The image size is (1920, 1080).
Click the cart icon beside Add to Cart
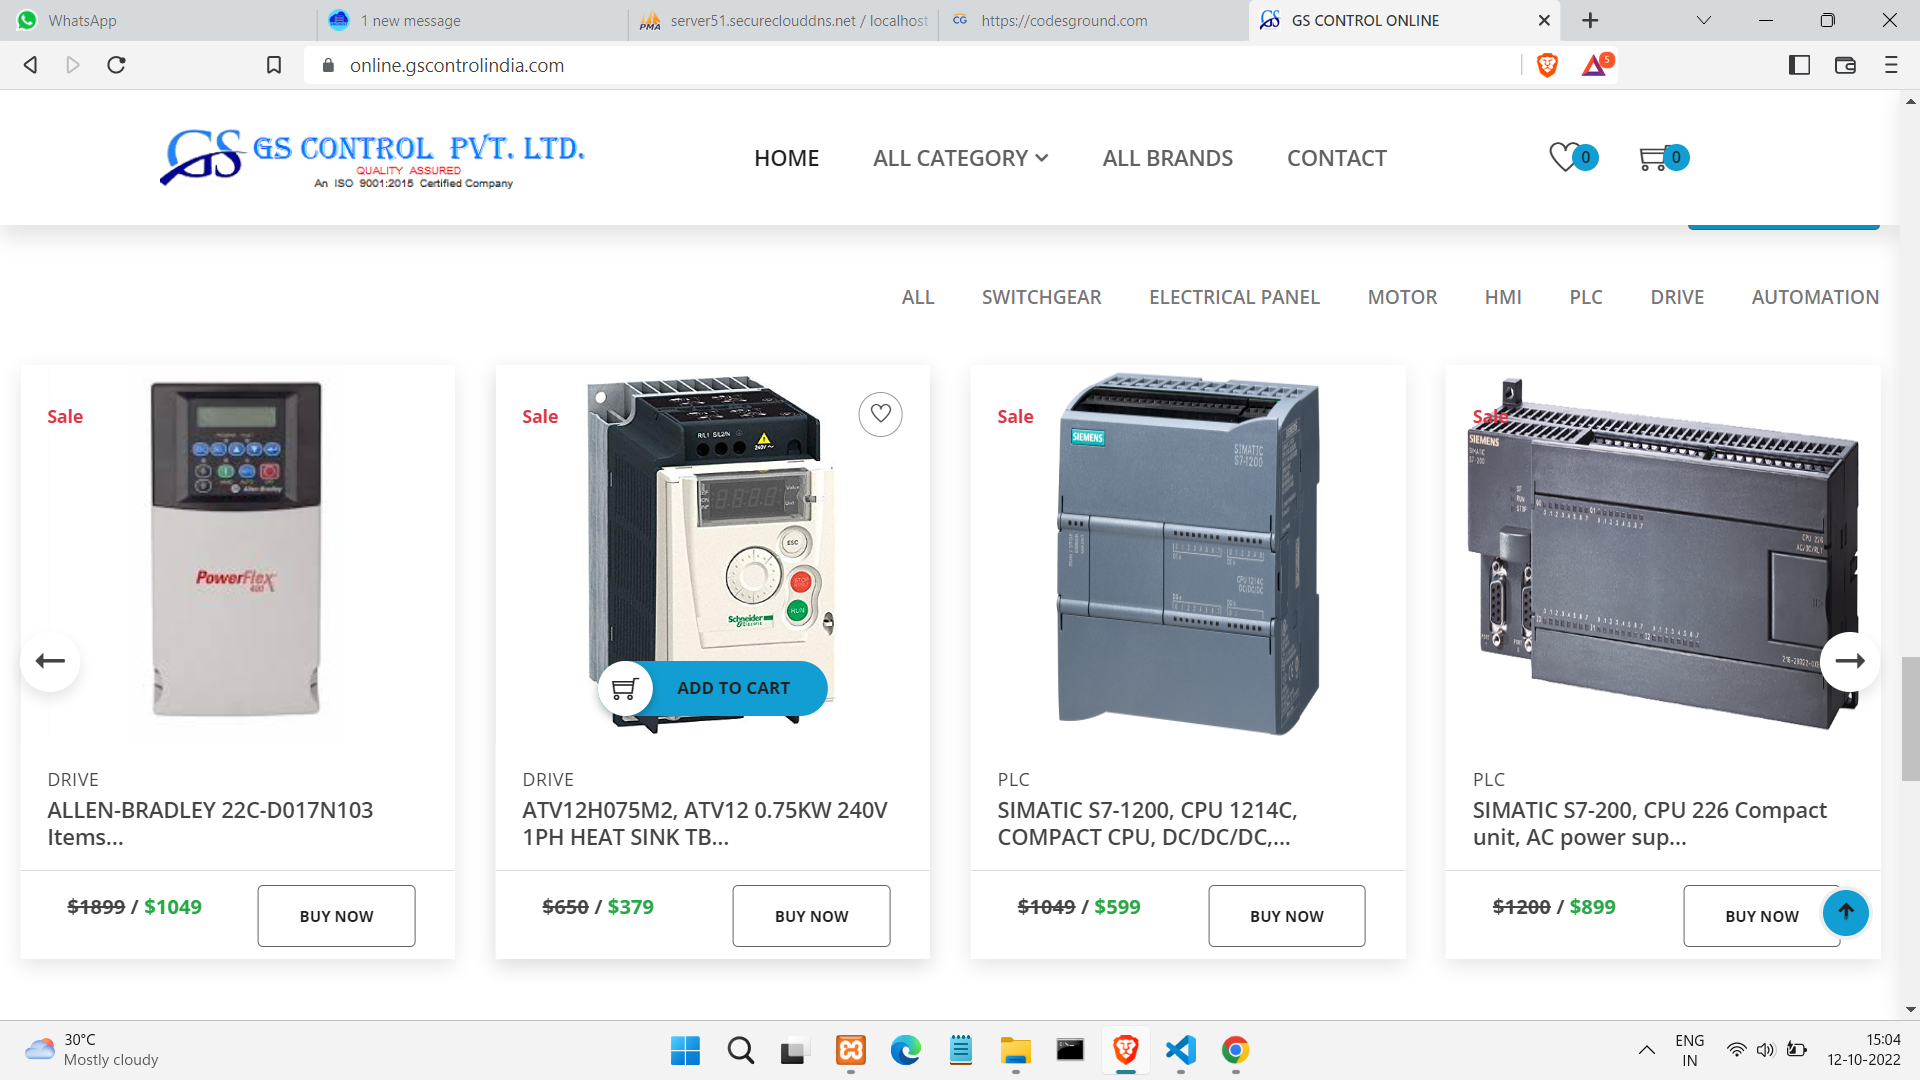625,688
